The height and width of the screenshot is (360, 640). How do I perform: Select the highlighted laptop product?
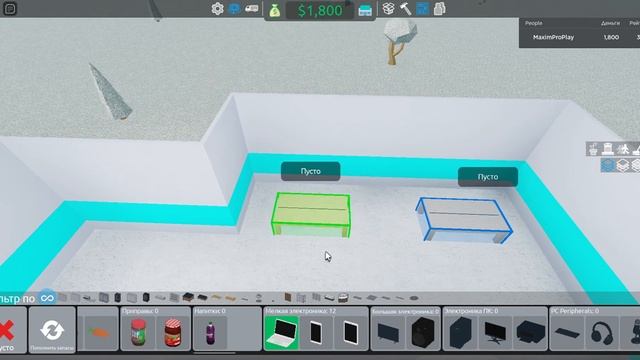(281, 333)
